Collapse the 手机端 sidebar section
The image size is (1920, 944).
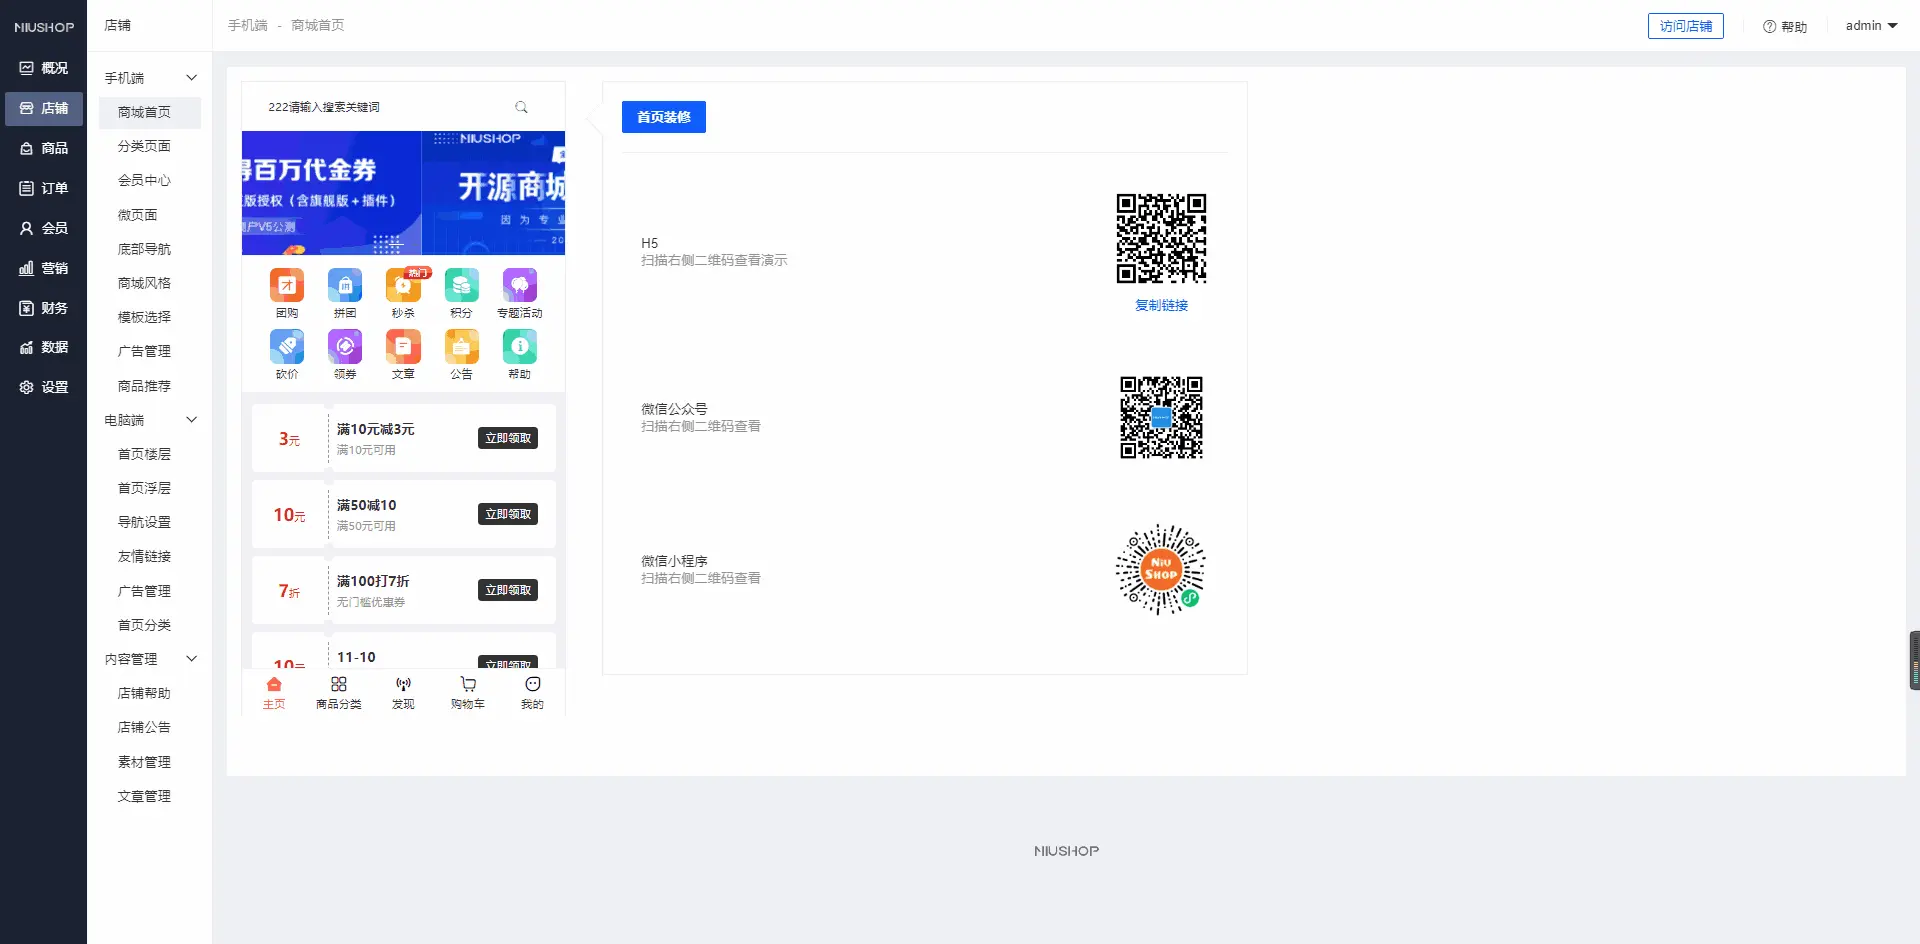click(191, 78)
